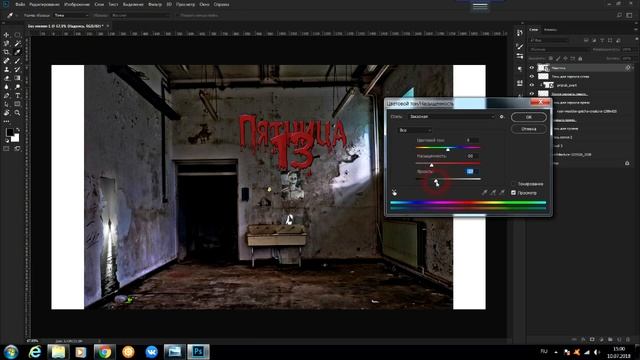Open the layer blend mode dropdown

(x=558, y=49)
